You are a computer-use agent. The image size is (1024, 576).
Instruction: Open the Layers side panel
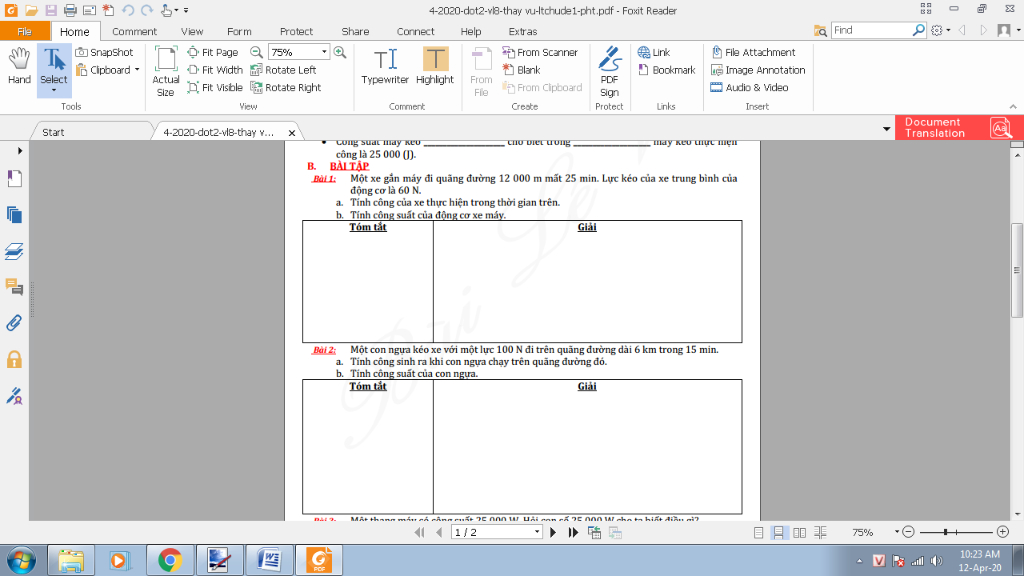click(x=14, y=251)
